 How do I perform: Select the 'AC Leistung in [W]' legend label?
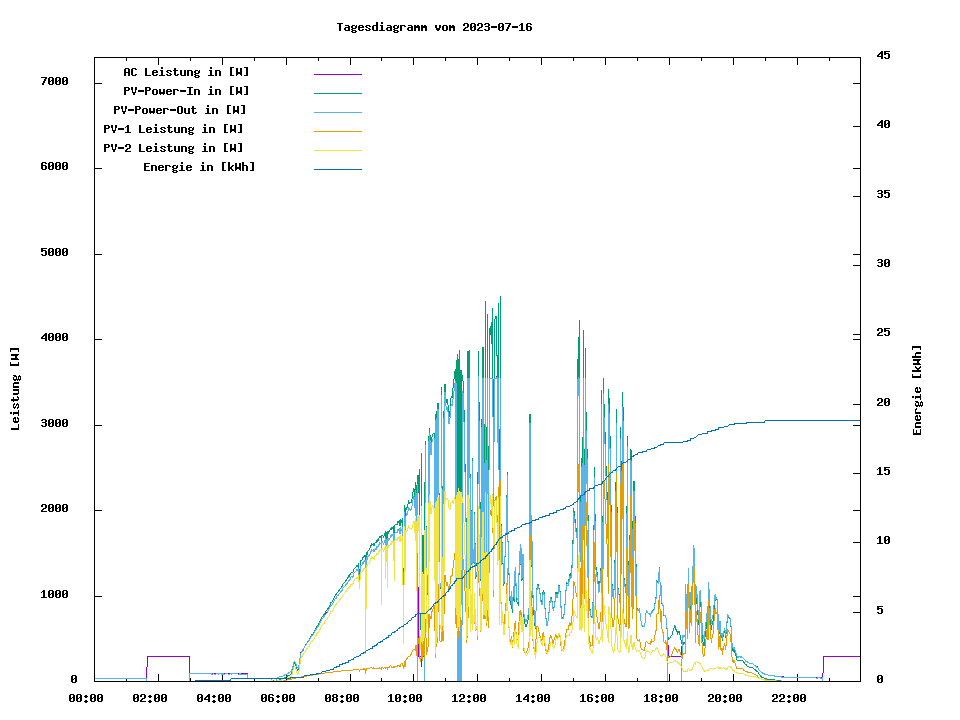pyautogui.click(x=186, y=72)
